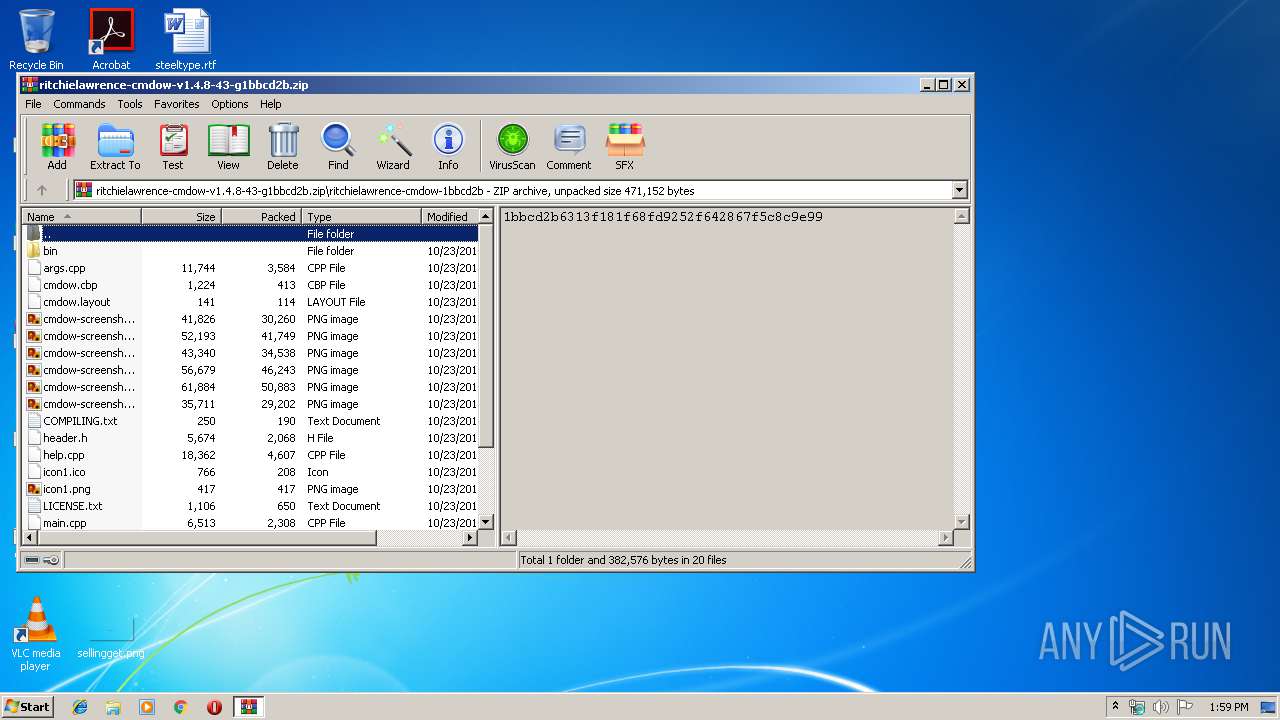Viewport: 1280px width, 720px height.
Task: Click WinRAR taskbar button
Action: click(248, 707)
